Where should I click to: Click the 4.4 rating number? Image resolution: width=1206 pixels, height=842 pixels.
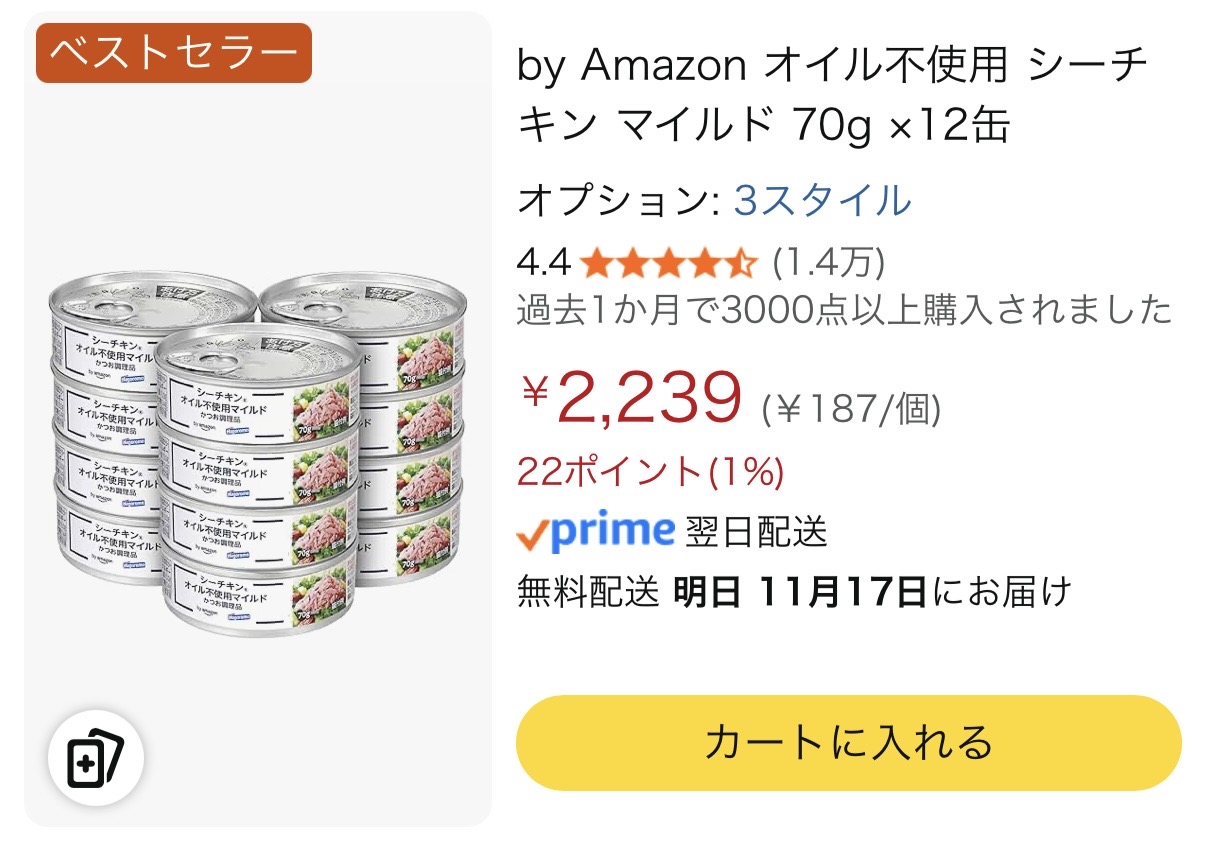543,263
